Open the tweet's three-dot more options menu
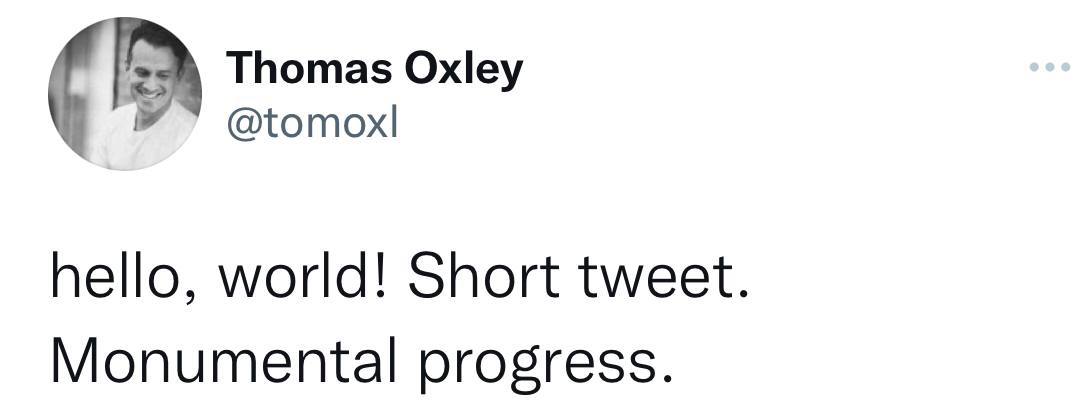 pyautogui.click(x=1051, y=68)
